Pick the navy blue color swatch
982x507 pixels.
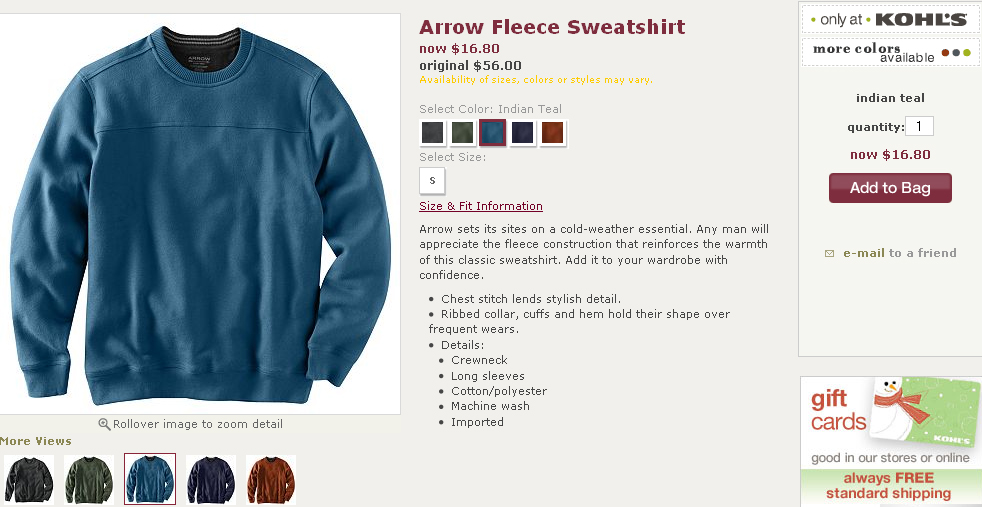(522, 133)
